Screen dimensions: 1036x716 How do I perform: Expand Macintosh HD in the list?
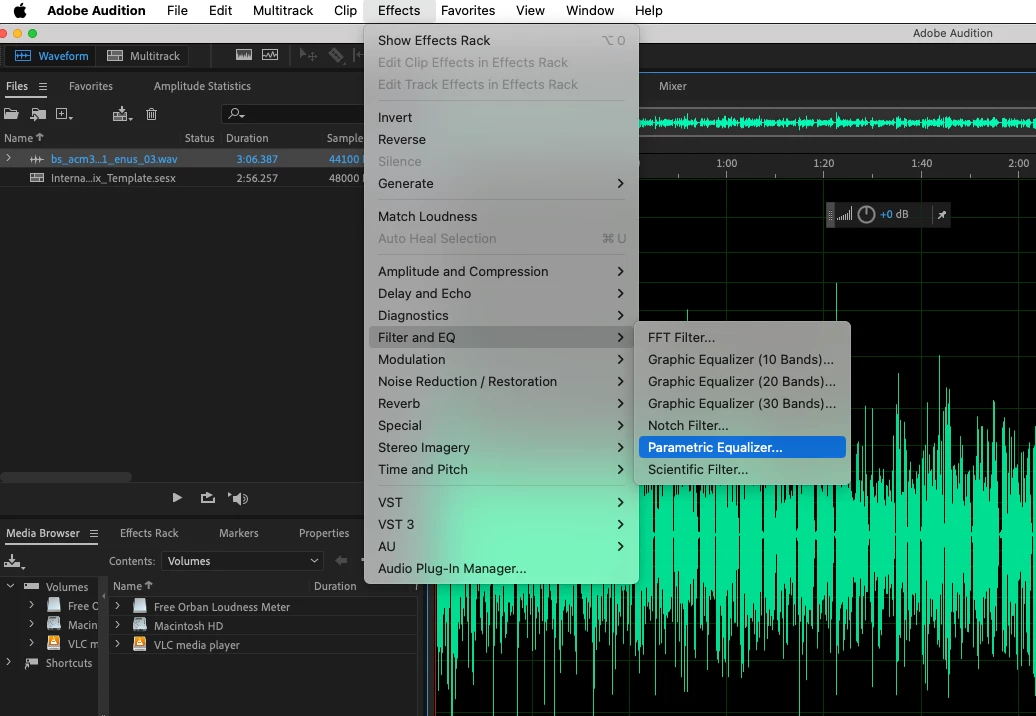click(118, 625)
